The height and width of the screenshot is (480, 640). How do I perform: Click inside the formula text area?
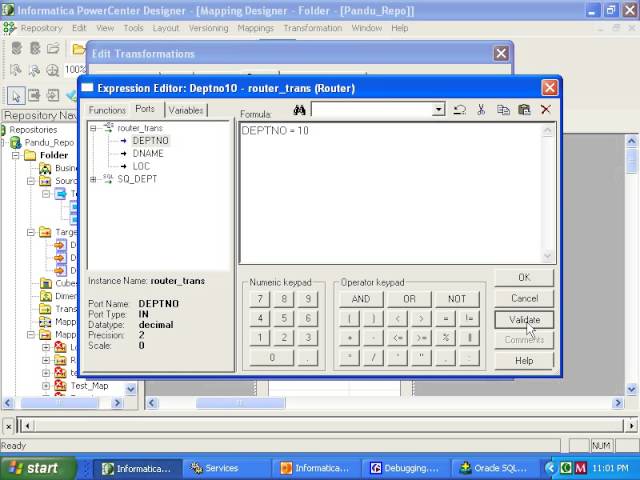(390, 193)
